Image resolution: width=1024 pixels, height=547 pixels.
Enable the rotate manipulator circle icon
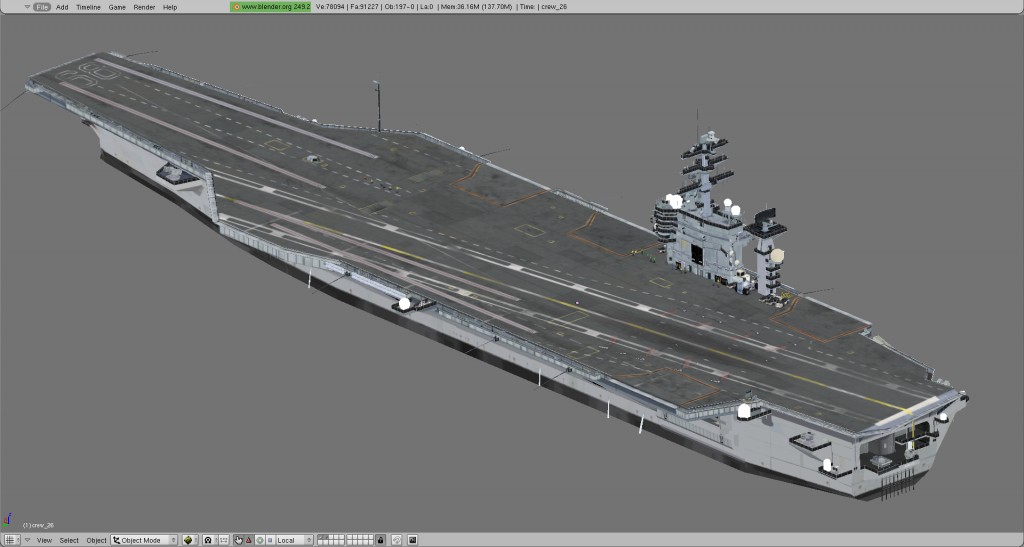coord(259,540)
